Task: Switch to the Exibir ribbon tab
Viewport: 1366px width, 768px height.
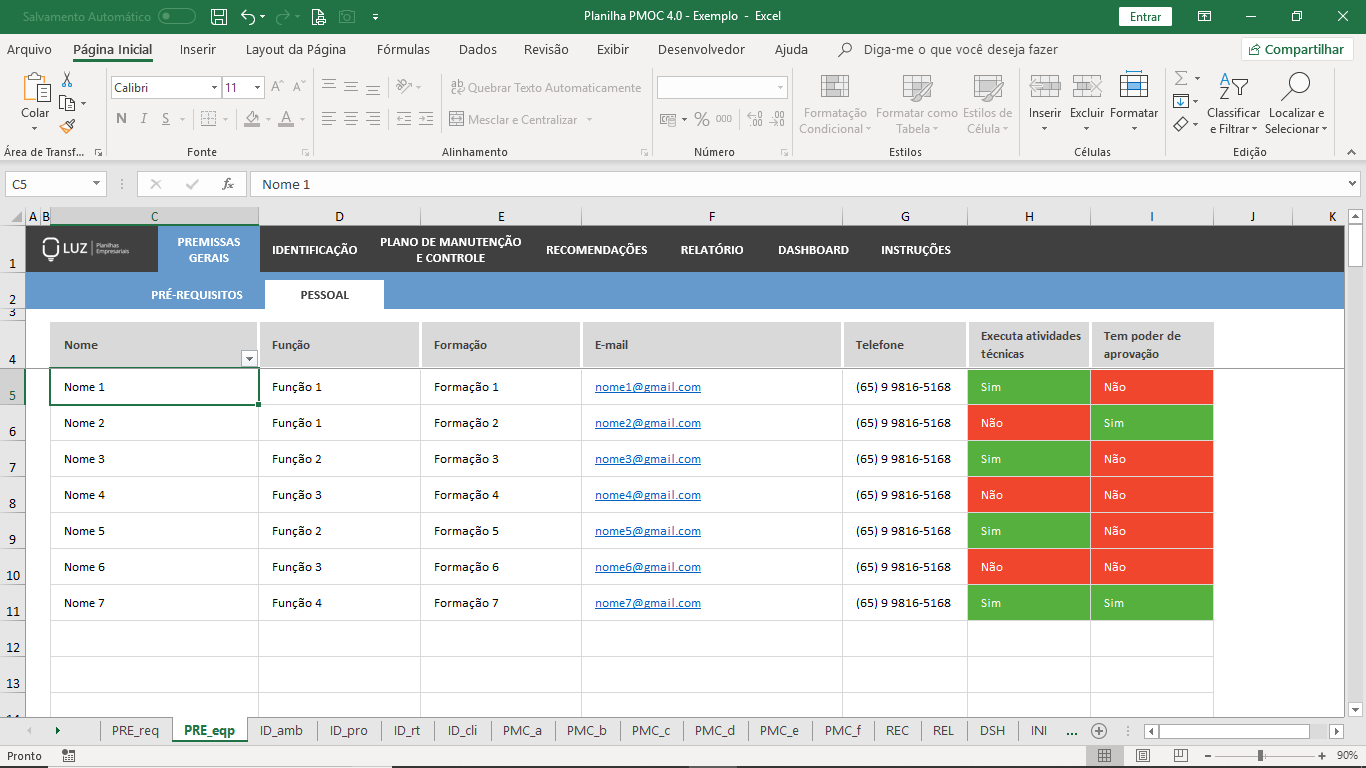Action: (613, 49)
